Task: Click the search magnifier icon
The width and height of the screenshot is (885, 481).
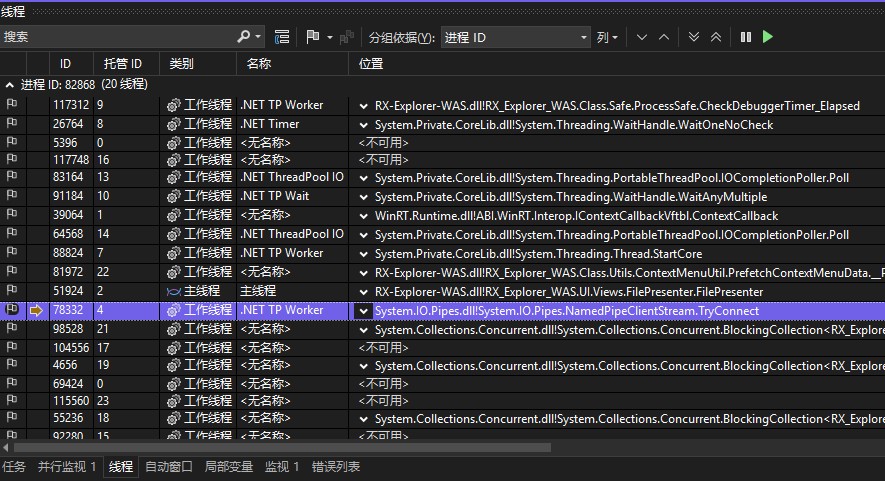Action: point(244,36)
